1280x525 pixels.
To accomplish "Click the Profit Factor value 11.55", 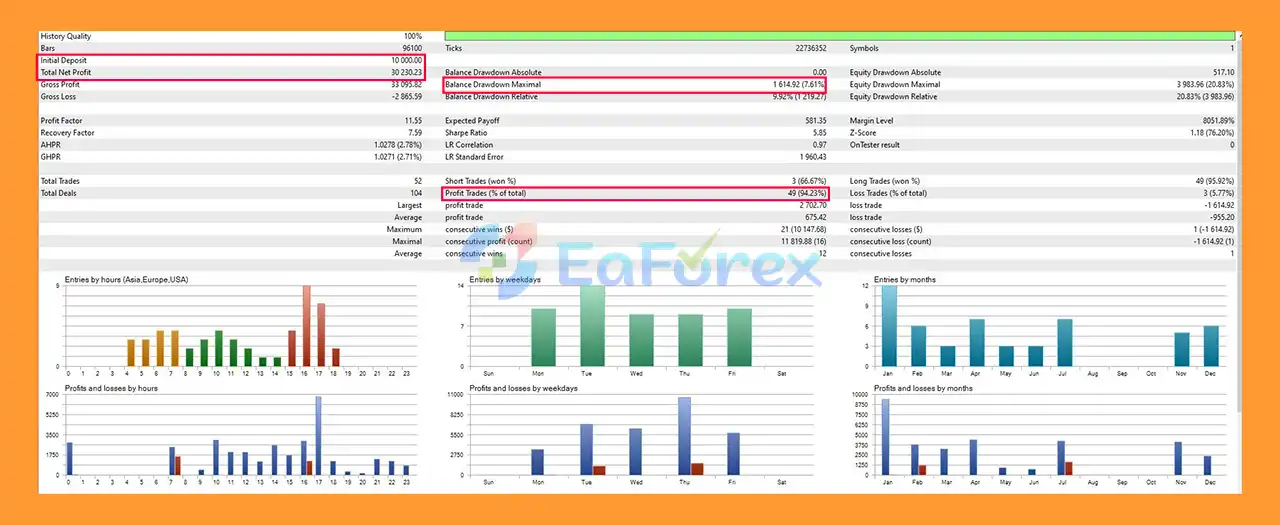I will click(x=412, y=121).
